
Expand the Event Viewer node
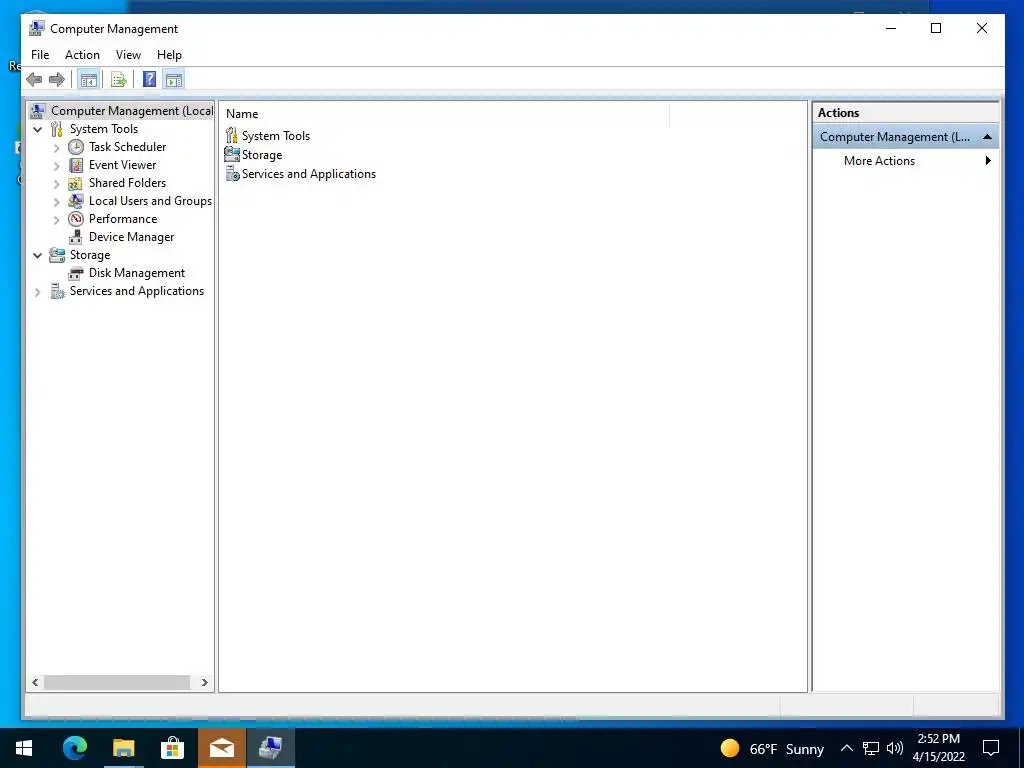57,166
